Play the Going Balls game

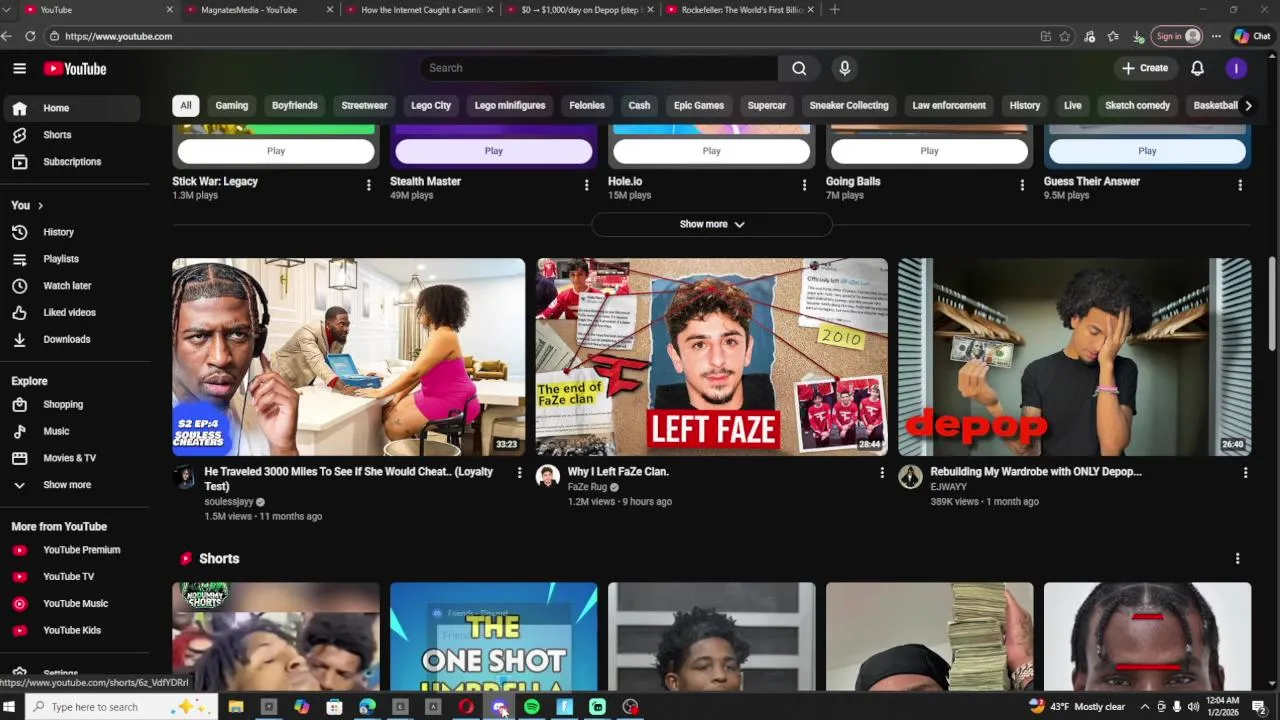coord(929,151)
